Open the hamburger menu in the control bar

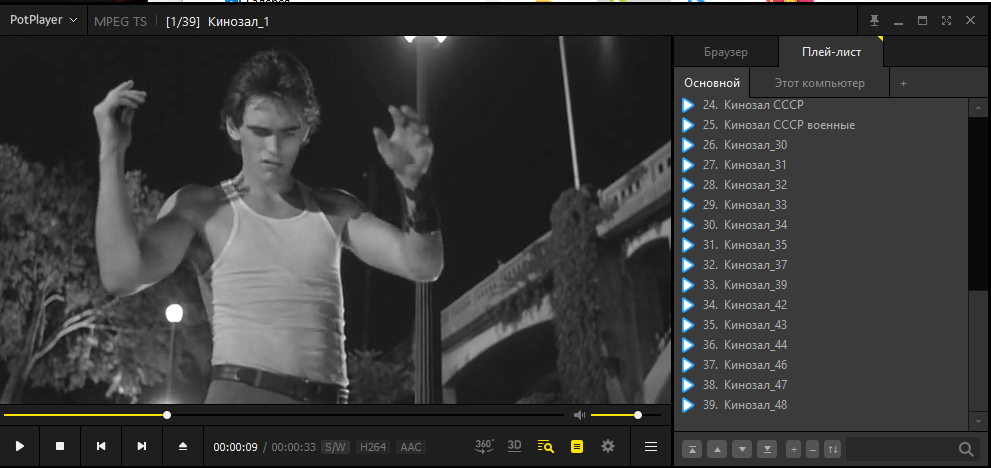[651, 446]
